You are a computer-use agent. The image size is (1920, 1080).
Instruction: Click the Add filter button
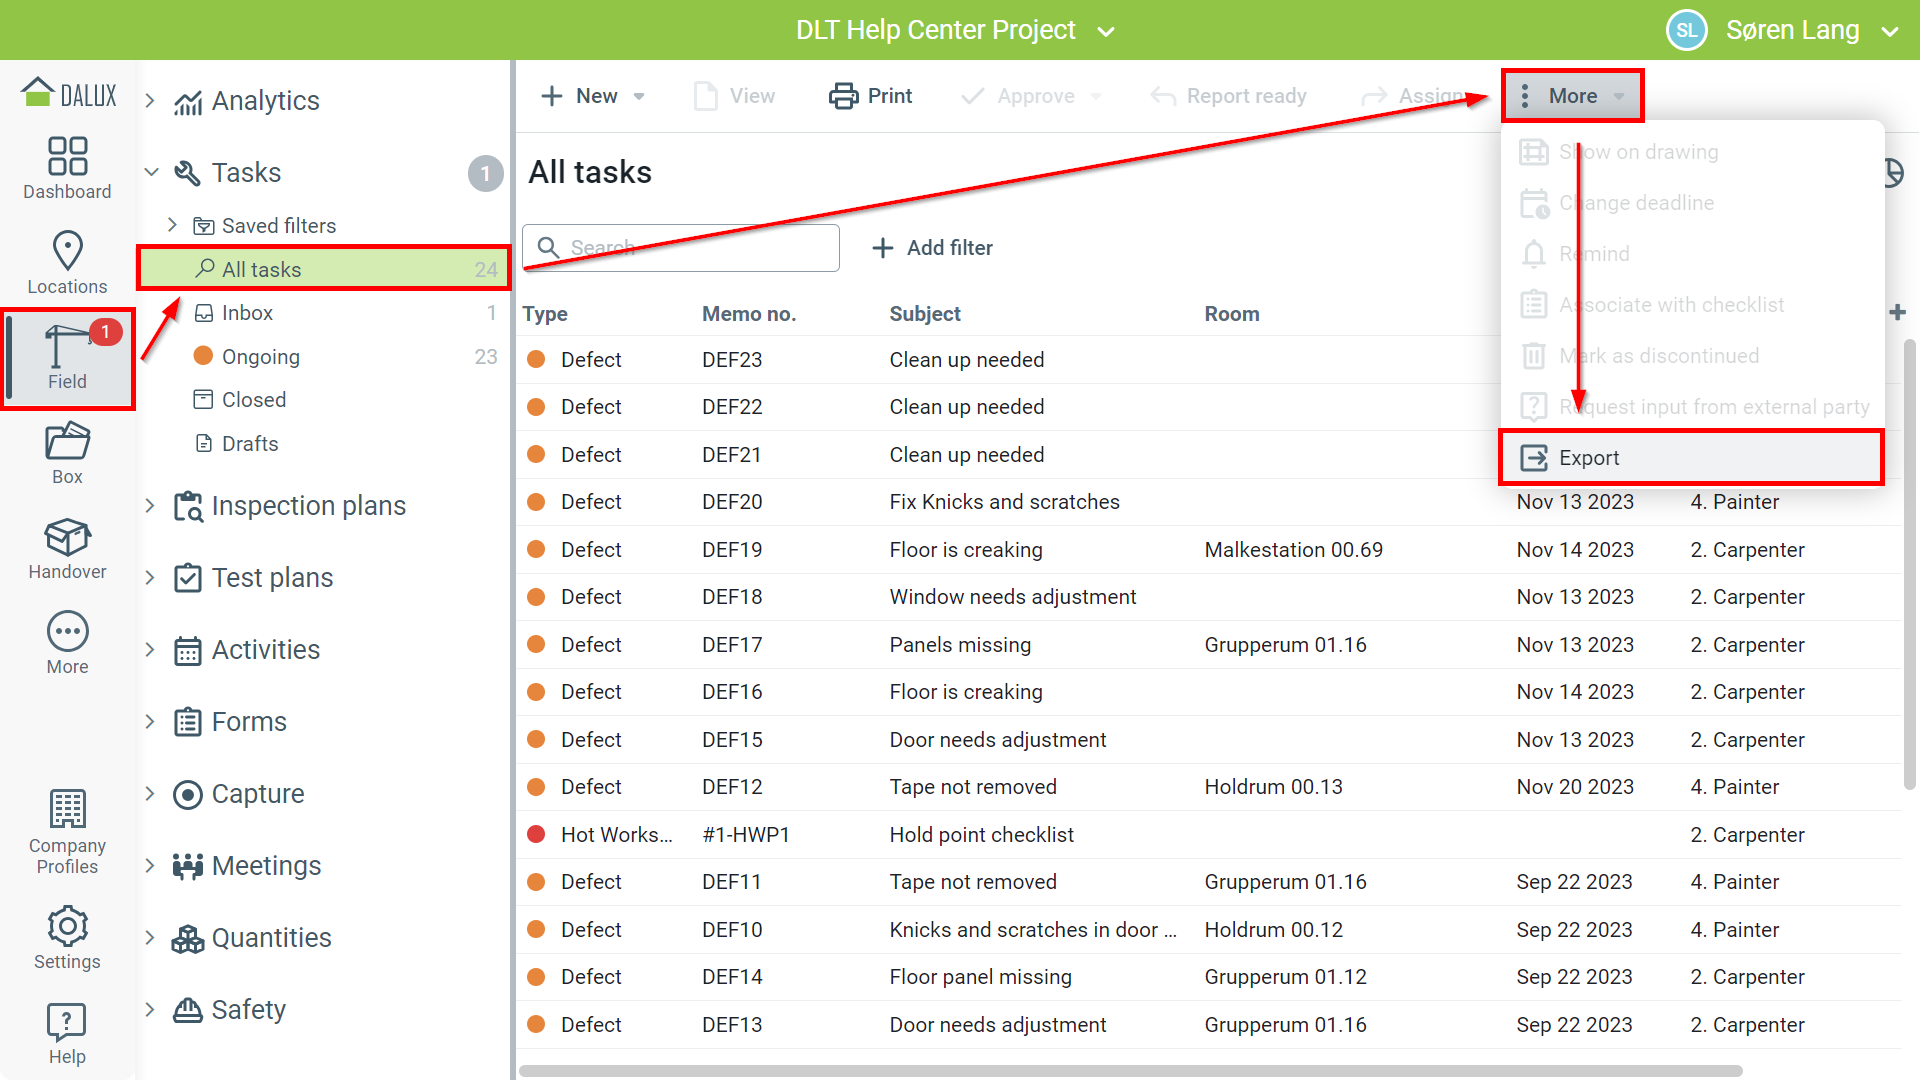[932, 248]
